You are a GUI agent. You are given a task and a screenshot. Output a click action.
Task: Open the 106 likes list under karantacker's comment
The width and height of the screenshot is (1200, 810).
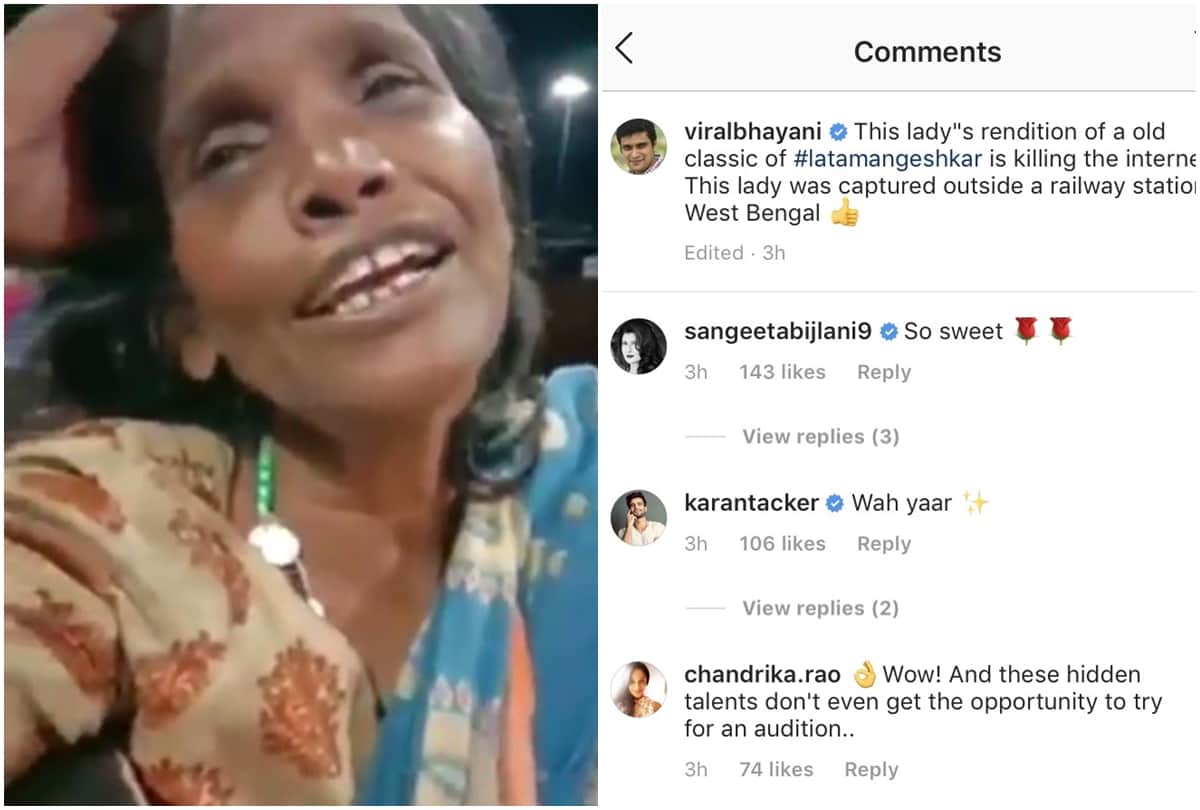pos(782,543)
